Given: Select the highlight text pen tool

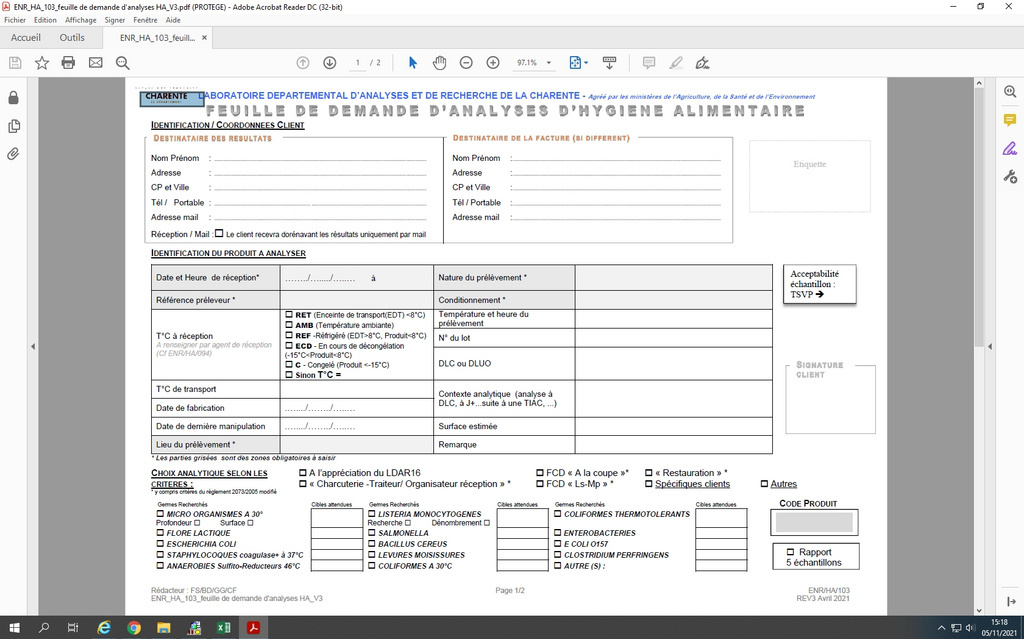Looking at the screenshot, I should pos(676,63).
